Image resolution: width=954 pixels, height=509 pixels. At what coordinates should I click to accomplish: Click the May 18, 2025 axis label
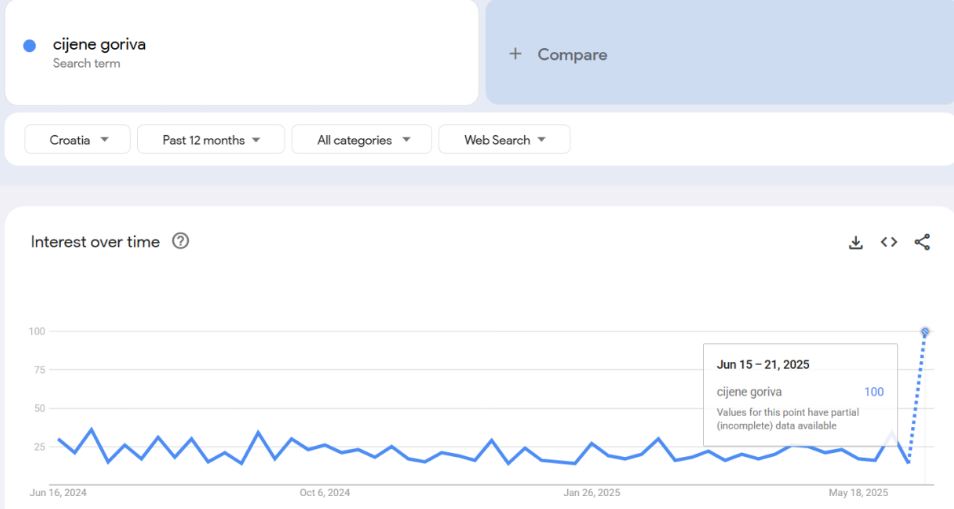[858, 493]
